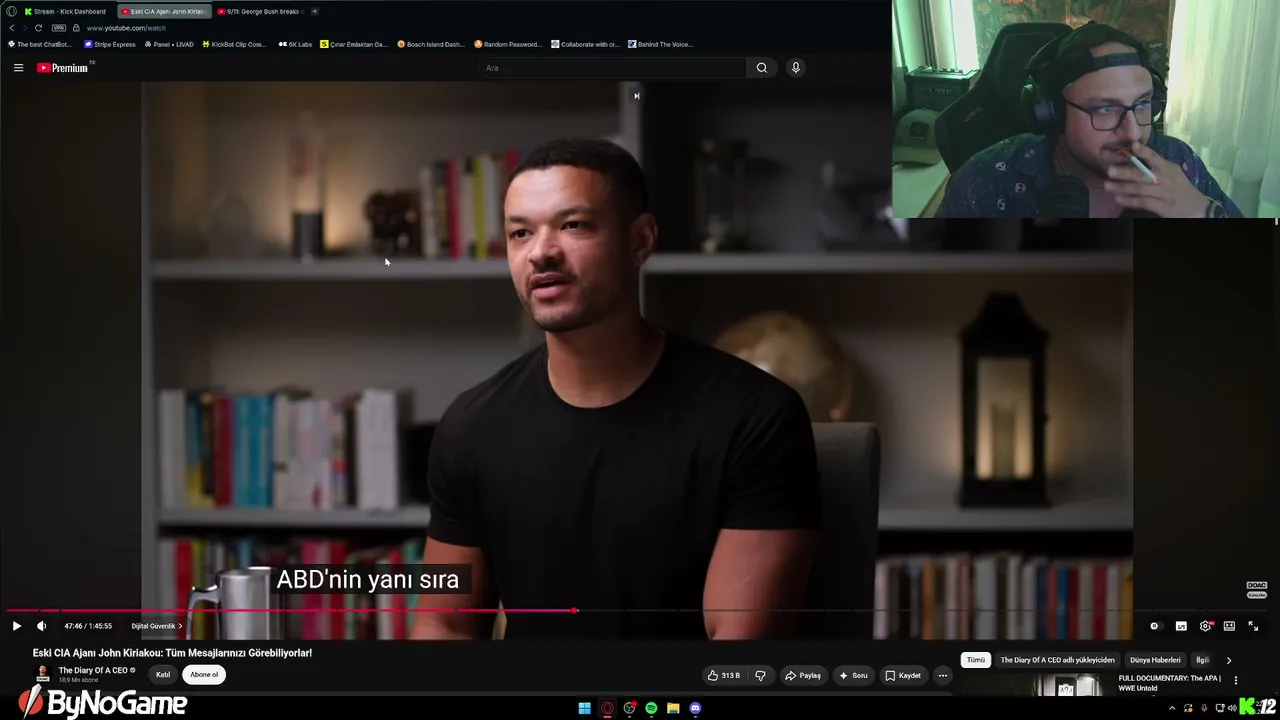The height and width of the screenshot is (720, 1280).
Task: Seek on the red video progress bar
Action: pyautogui.click(x=640, y=610)
